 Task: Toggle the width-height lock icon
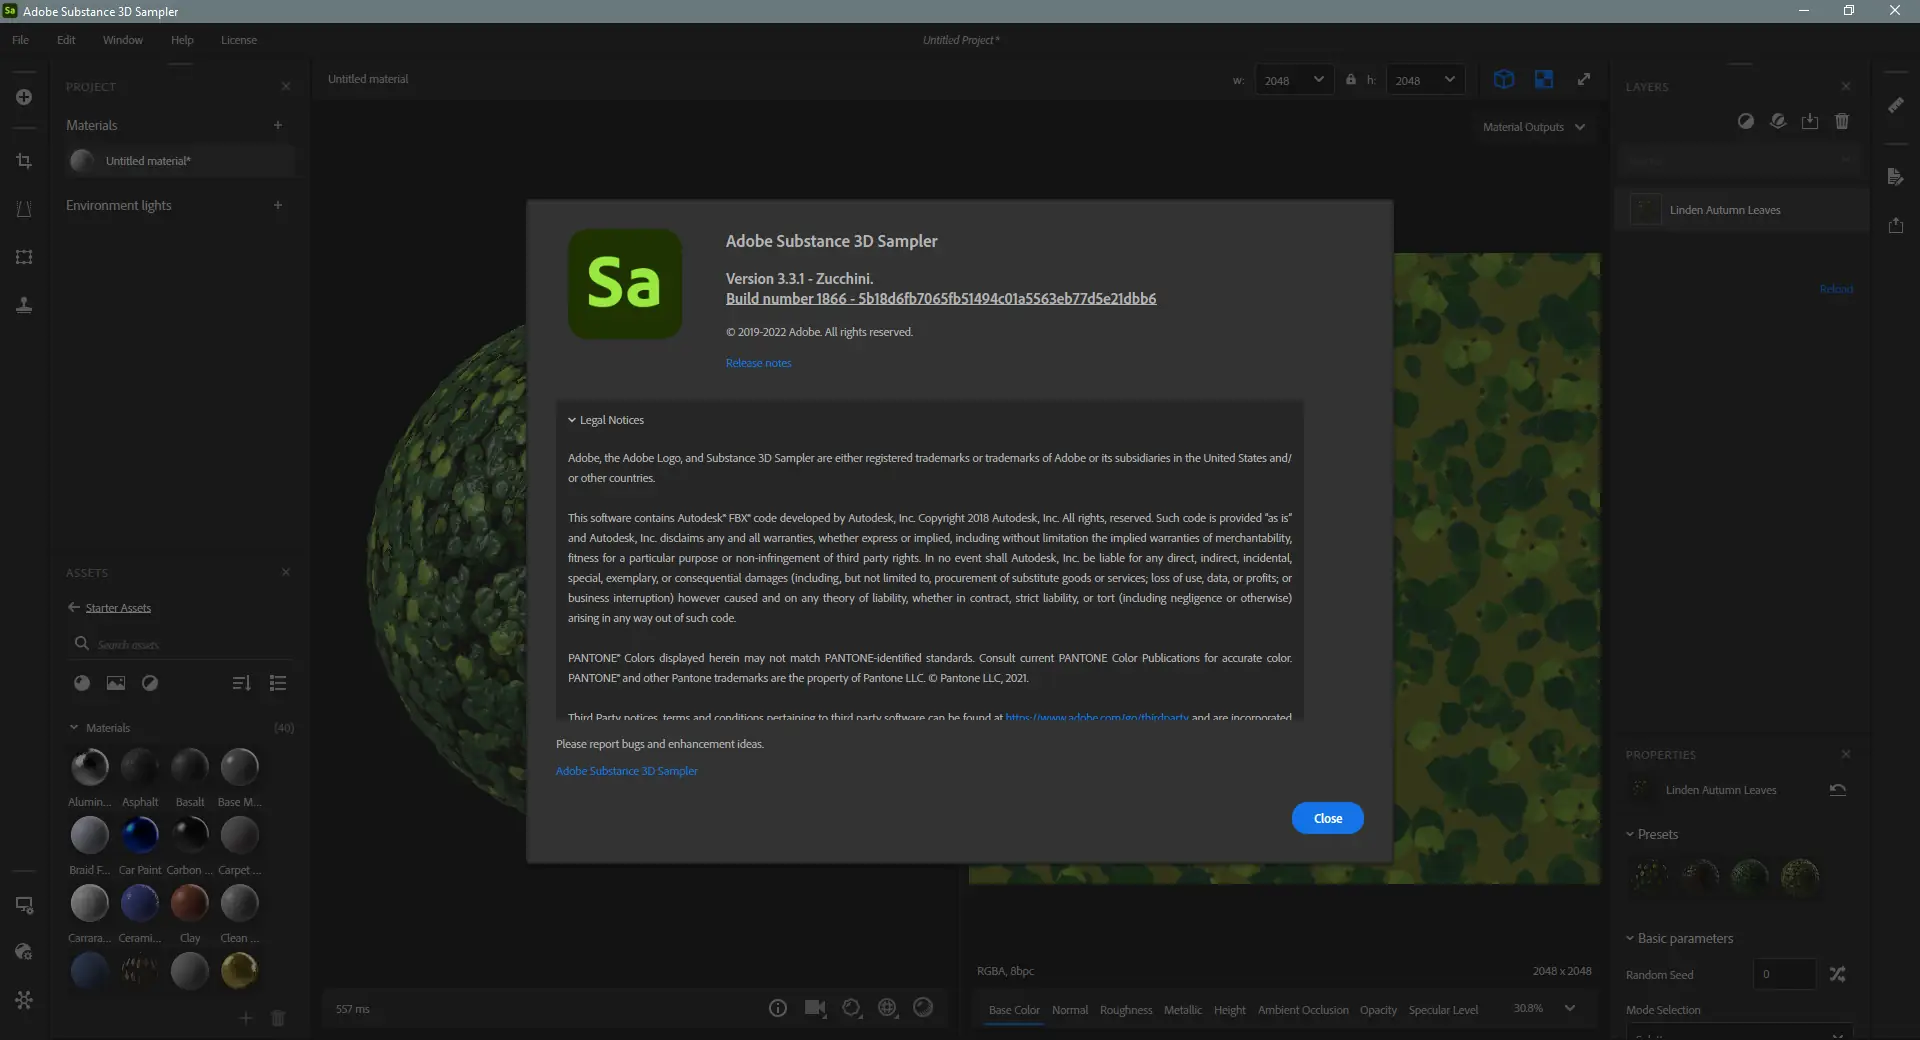coord(1351,79)
